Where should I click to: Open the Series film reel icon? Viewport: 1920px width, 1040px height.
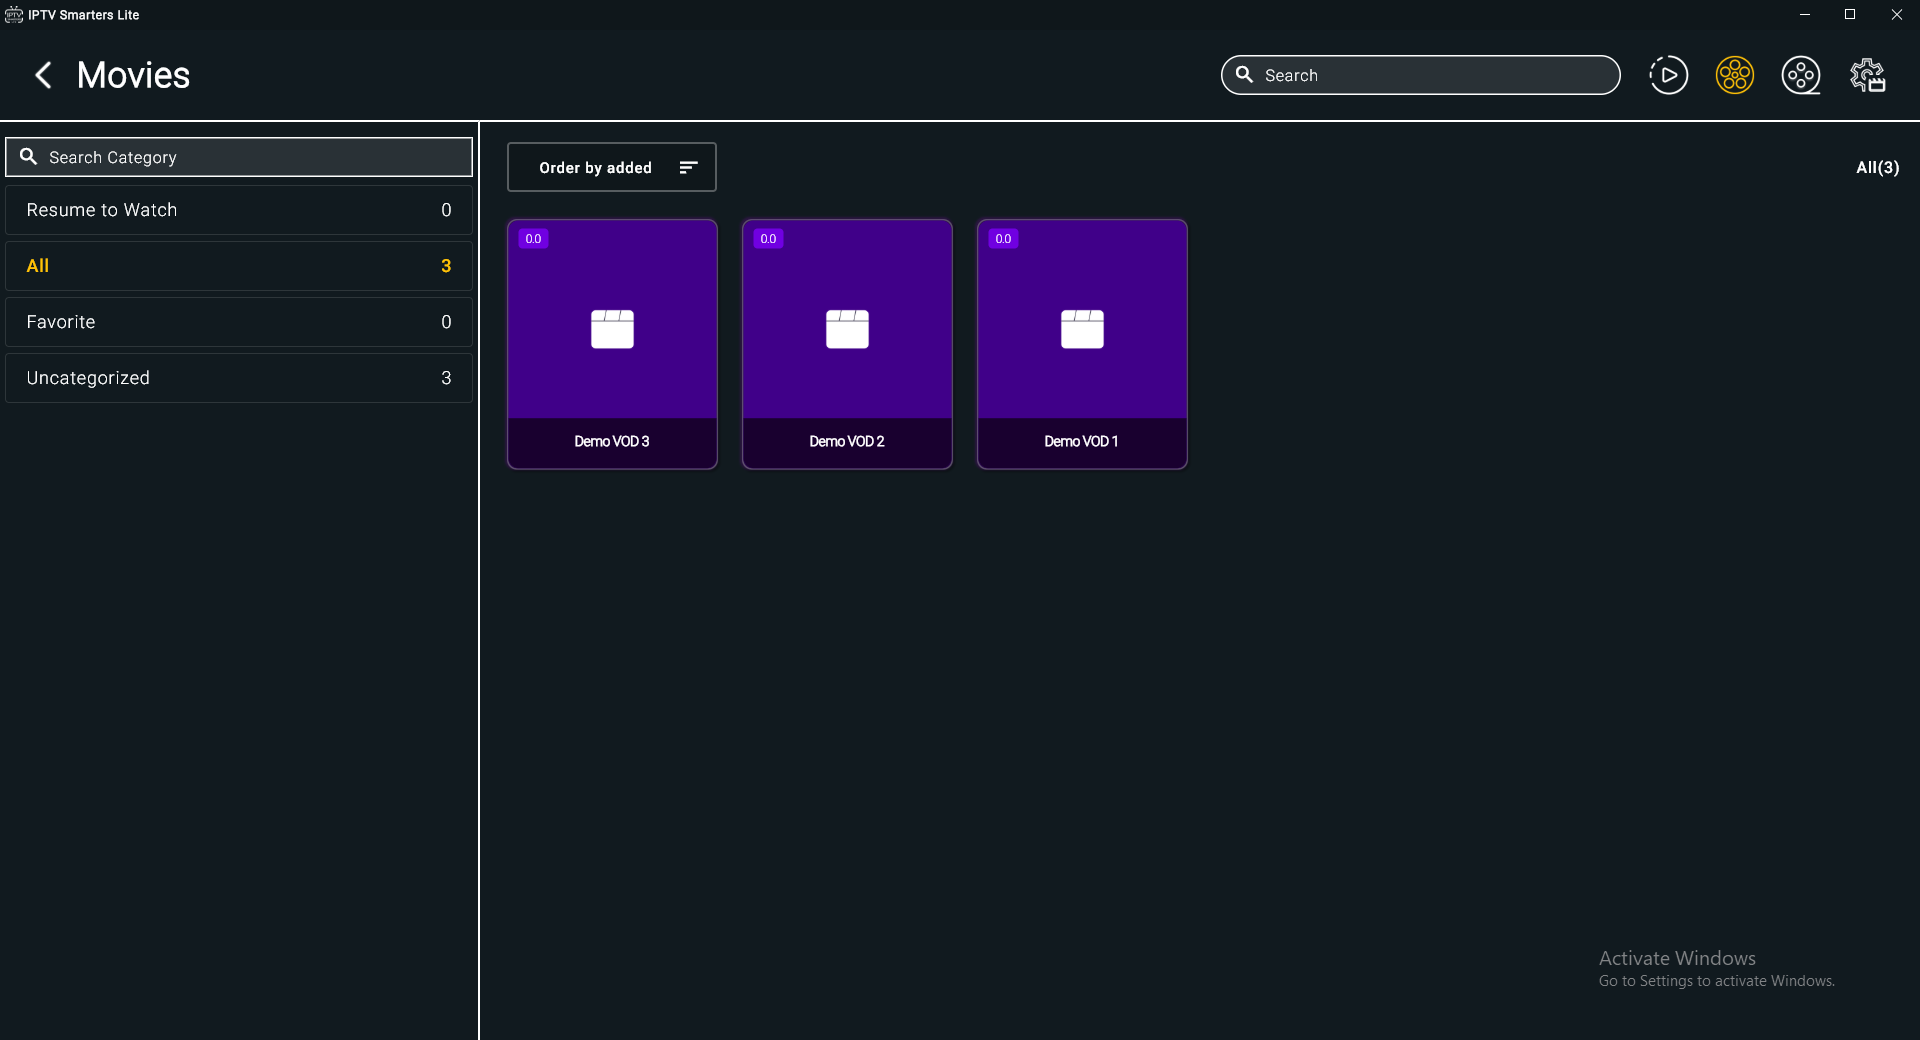click(1801, 75)
